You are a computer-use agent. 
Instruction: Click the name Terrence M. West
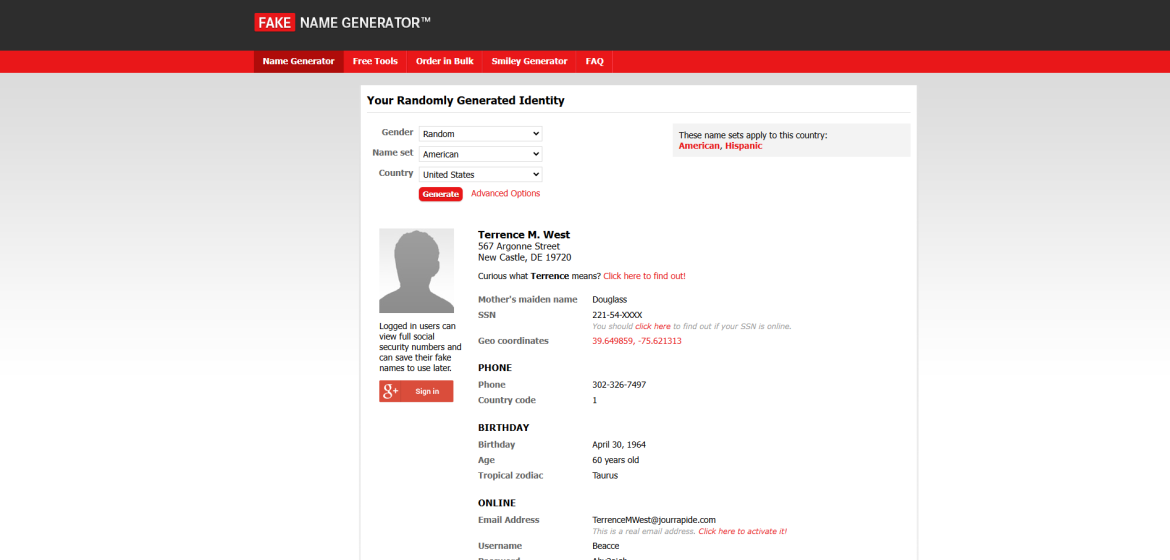[524, 234]
